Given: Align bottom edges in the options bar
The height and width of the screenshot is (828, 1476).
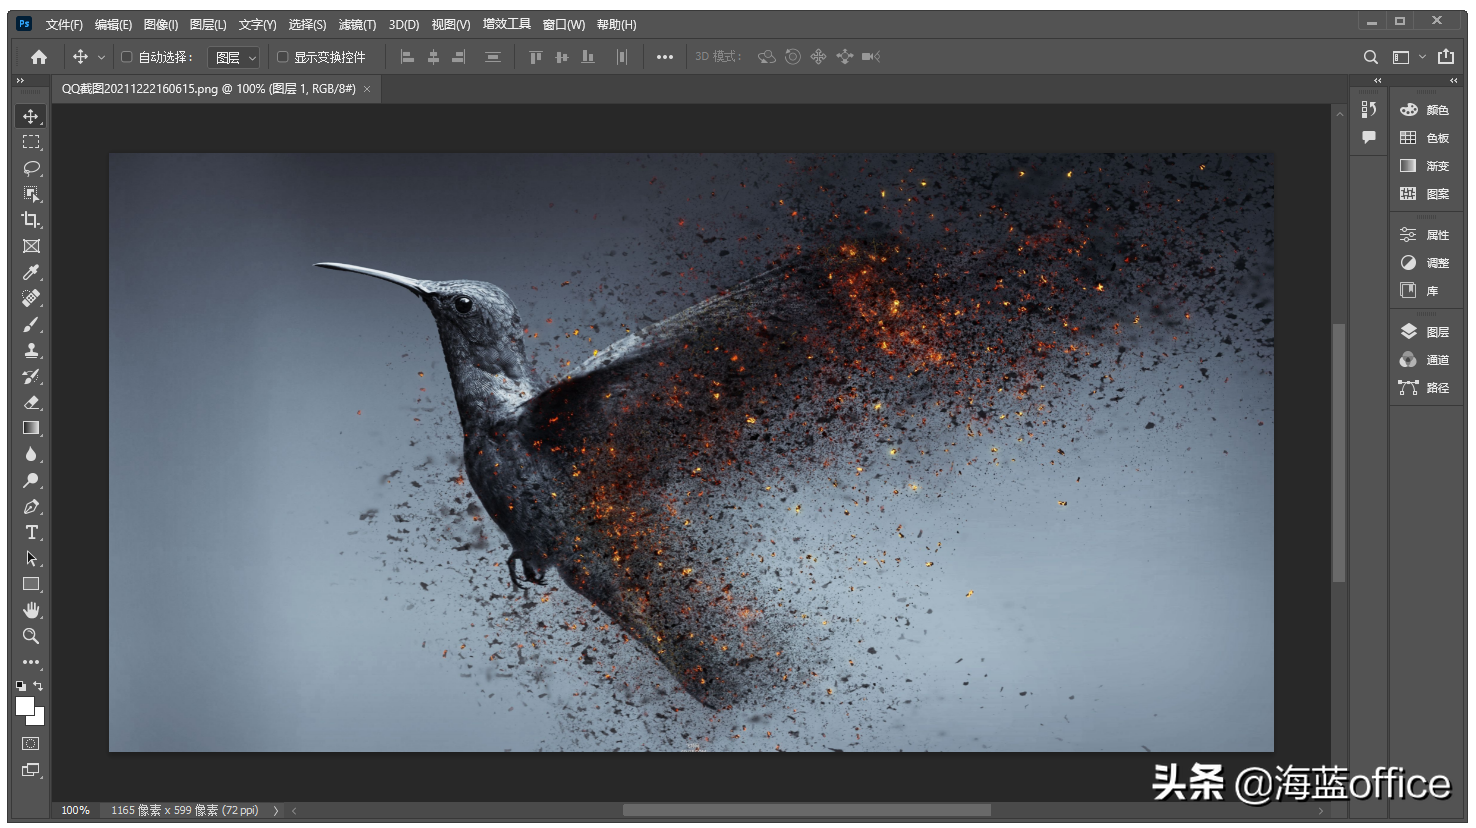Looking at the screenshot, I should (588, 57).
